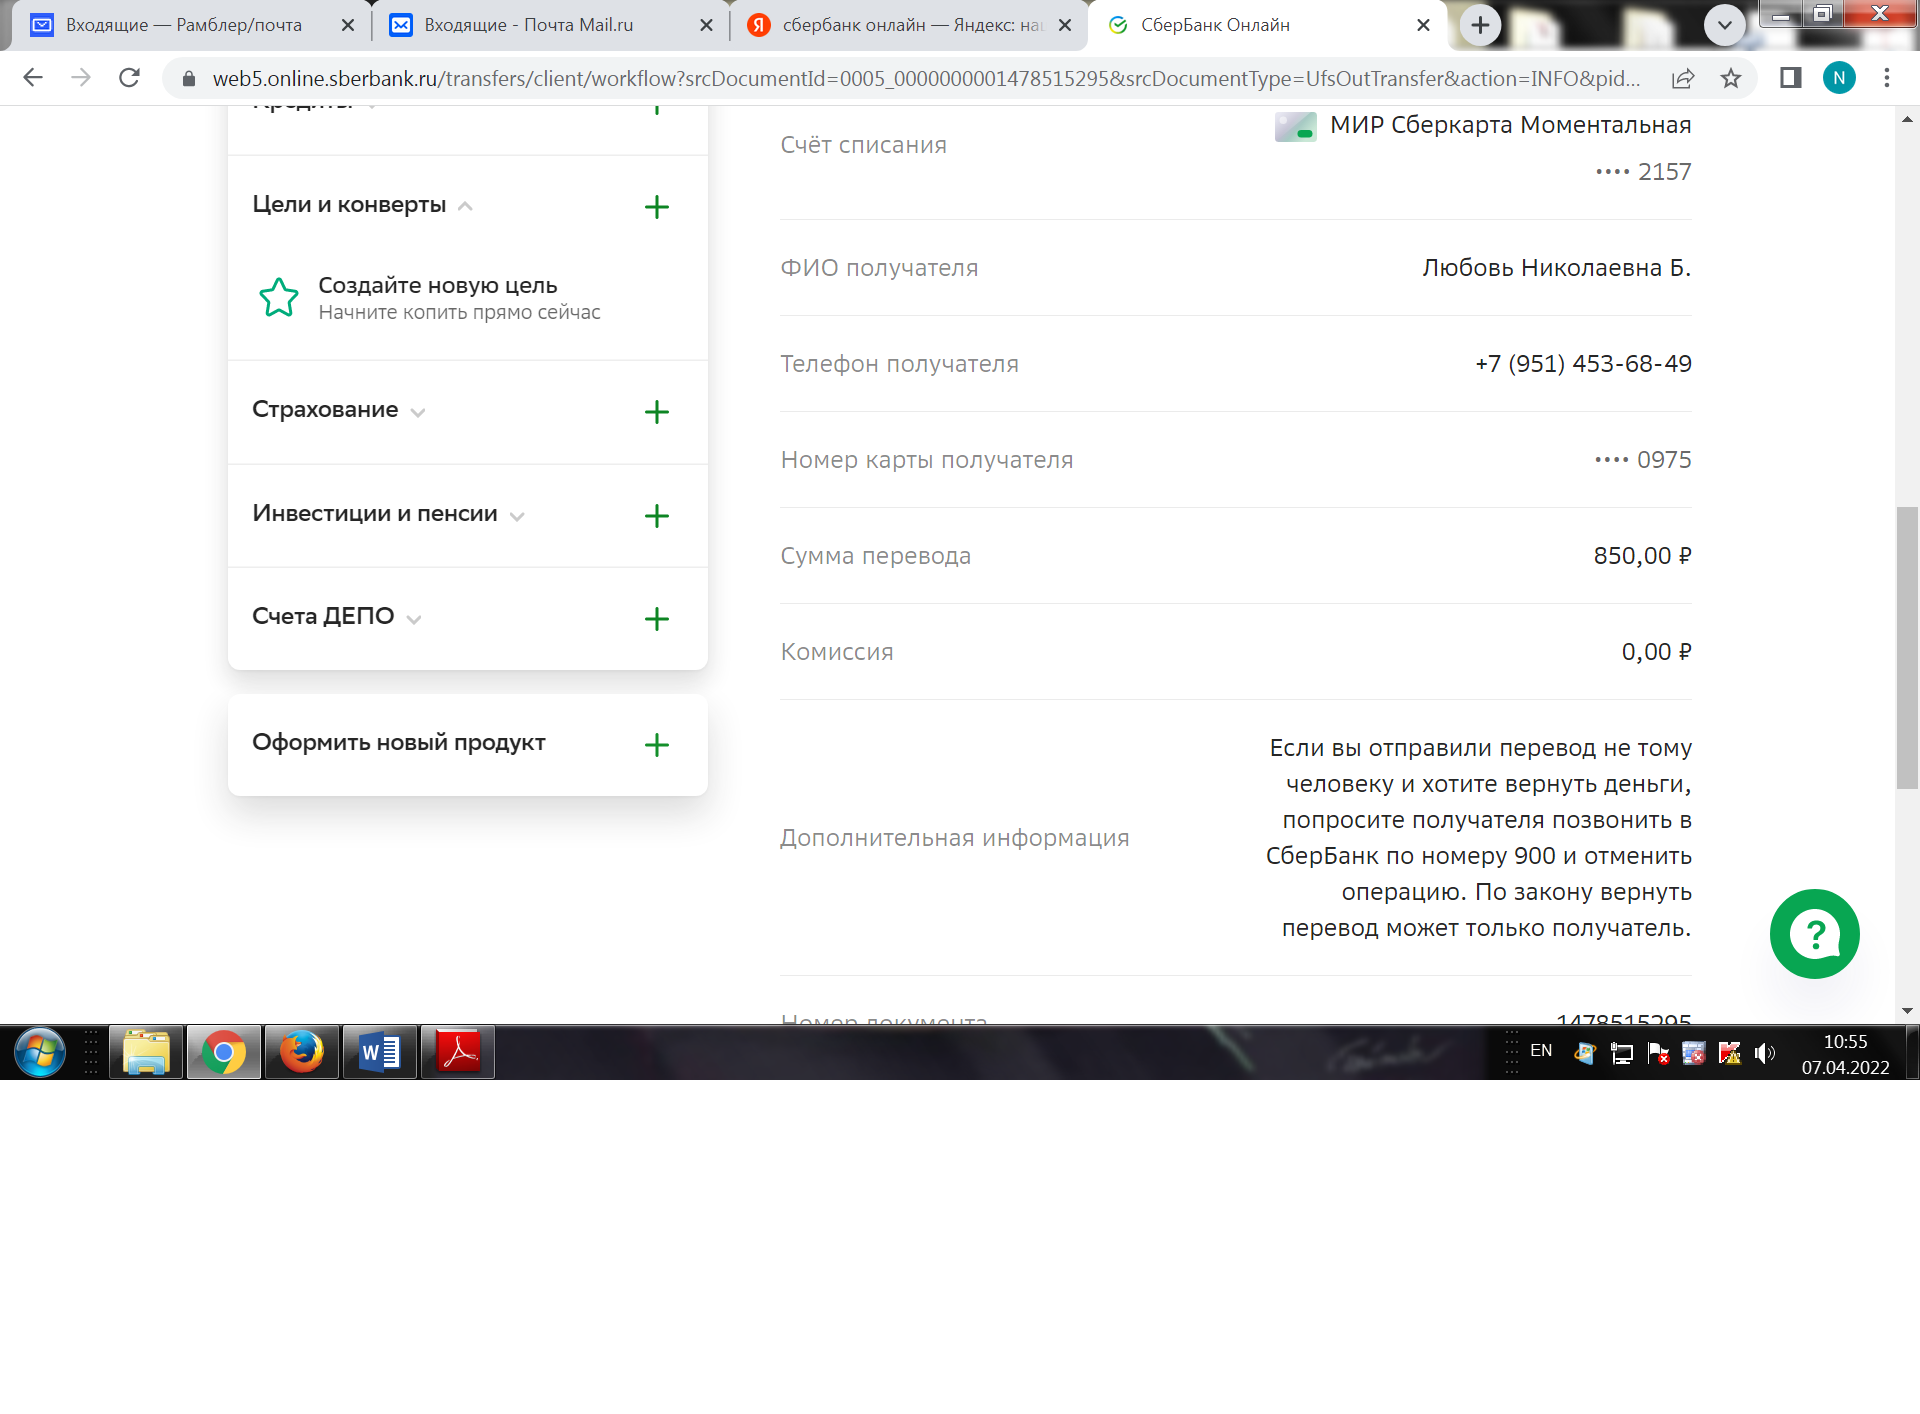The height and width of the screenshot is (1414, 1920).
Task: Click the page vertical scrollbar thumb
Action: (1907, 647)
